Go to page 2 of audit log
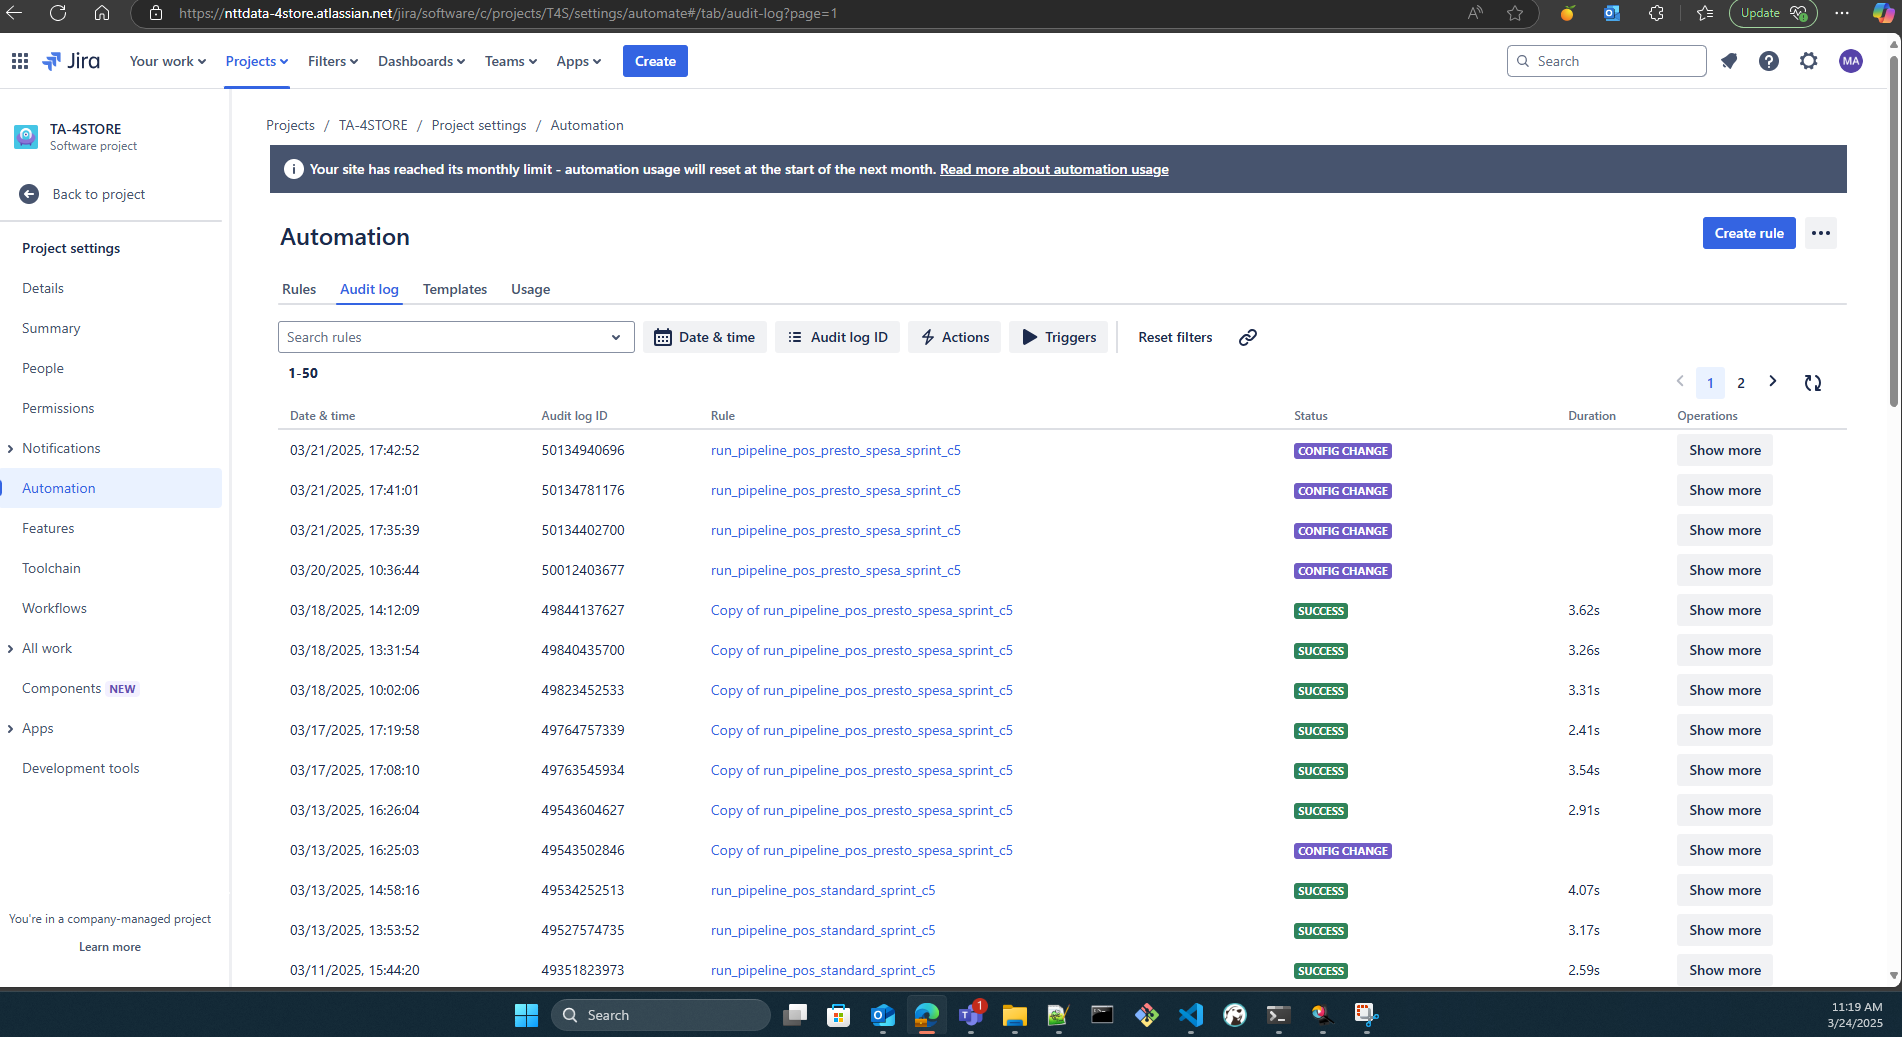The height and width of the screenshot is (1037, 1902). click(1741, 383)
